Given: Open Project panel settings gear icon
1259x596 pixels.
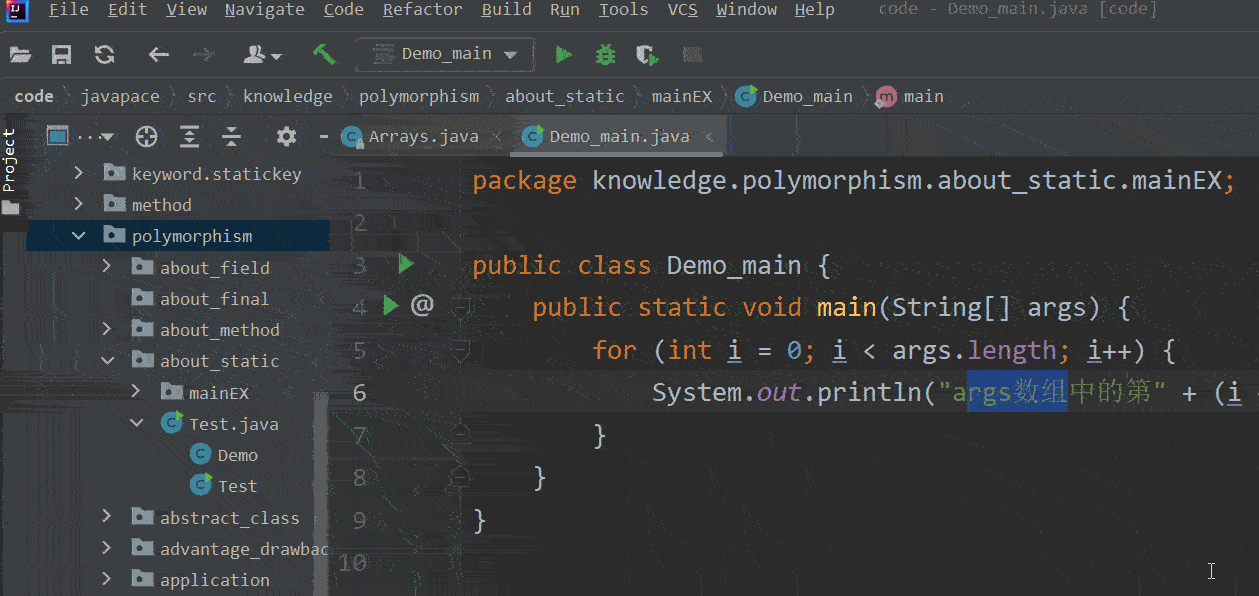Looking at the screenshot, I should tap(287, 136).
